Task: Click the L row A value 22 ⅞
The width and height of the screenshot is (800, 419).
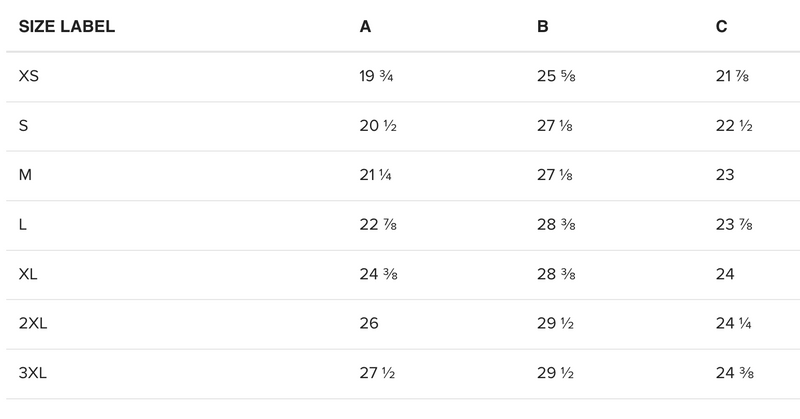Action: (376, 225)
